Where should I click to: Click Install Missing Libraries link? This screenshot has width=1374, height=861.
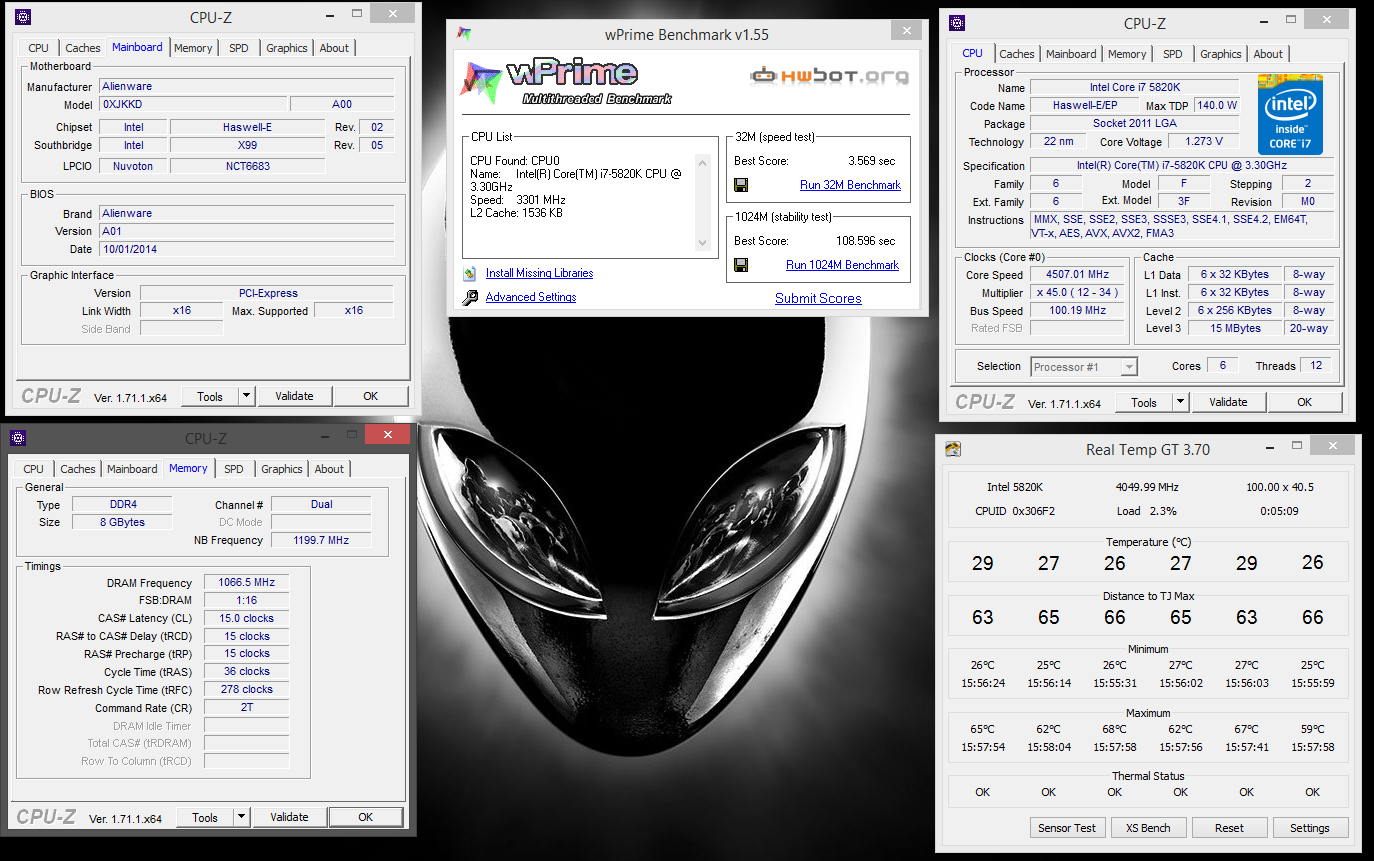click(539, 273)
